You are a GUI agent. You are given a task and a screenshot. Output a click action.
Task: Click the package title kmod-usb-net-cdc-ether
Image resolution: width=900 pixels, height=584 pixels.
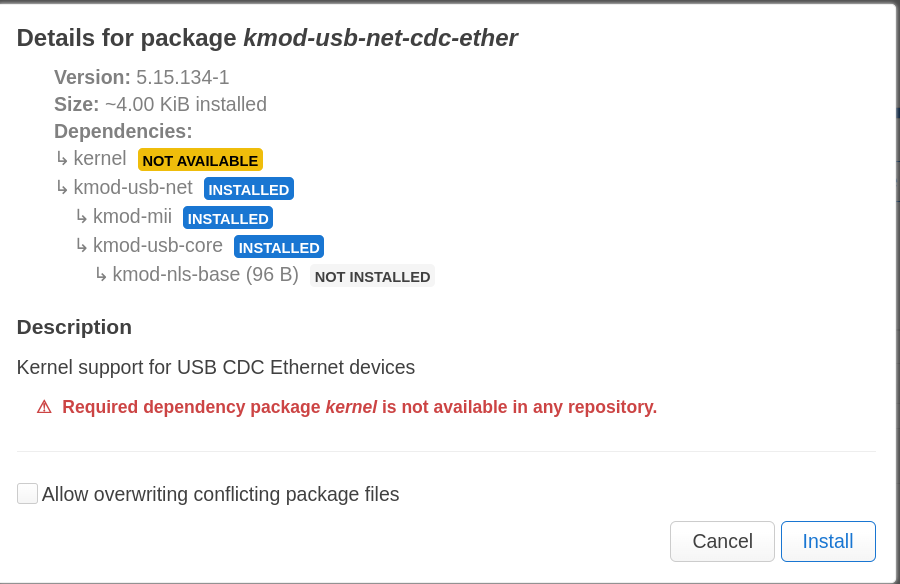pos(380,38)
